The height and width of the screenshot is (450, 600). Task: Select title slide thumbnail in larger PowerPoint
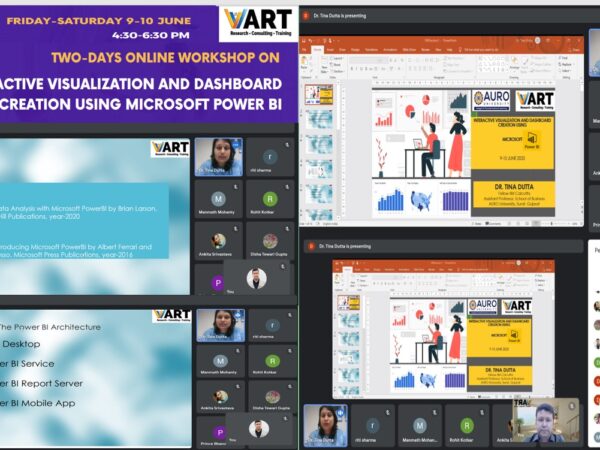pyautogui.click(x=319, y=95)
